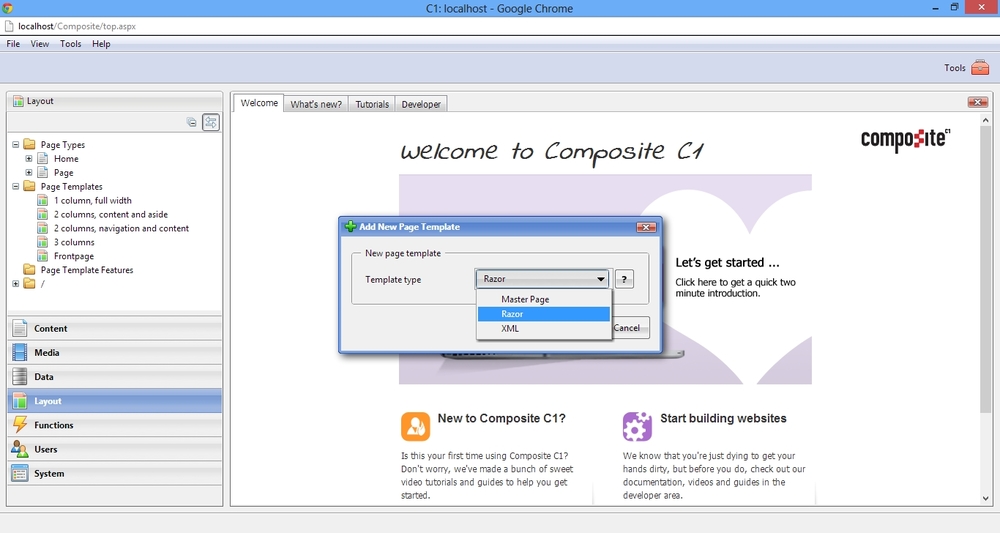Click the help question mark button
Viewport: 1000px width, 533px height.
click(x=623, y=280)
